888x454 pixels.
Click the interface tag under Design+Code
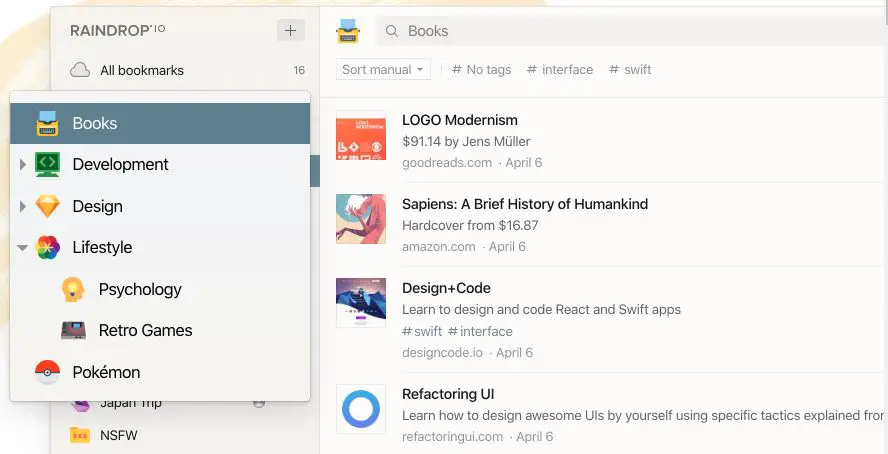480,331
